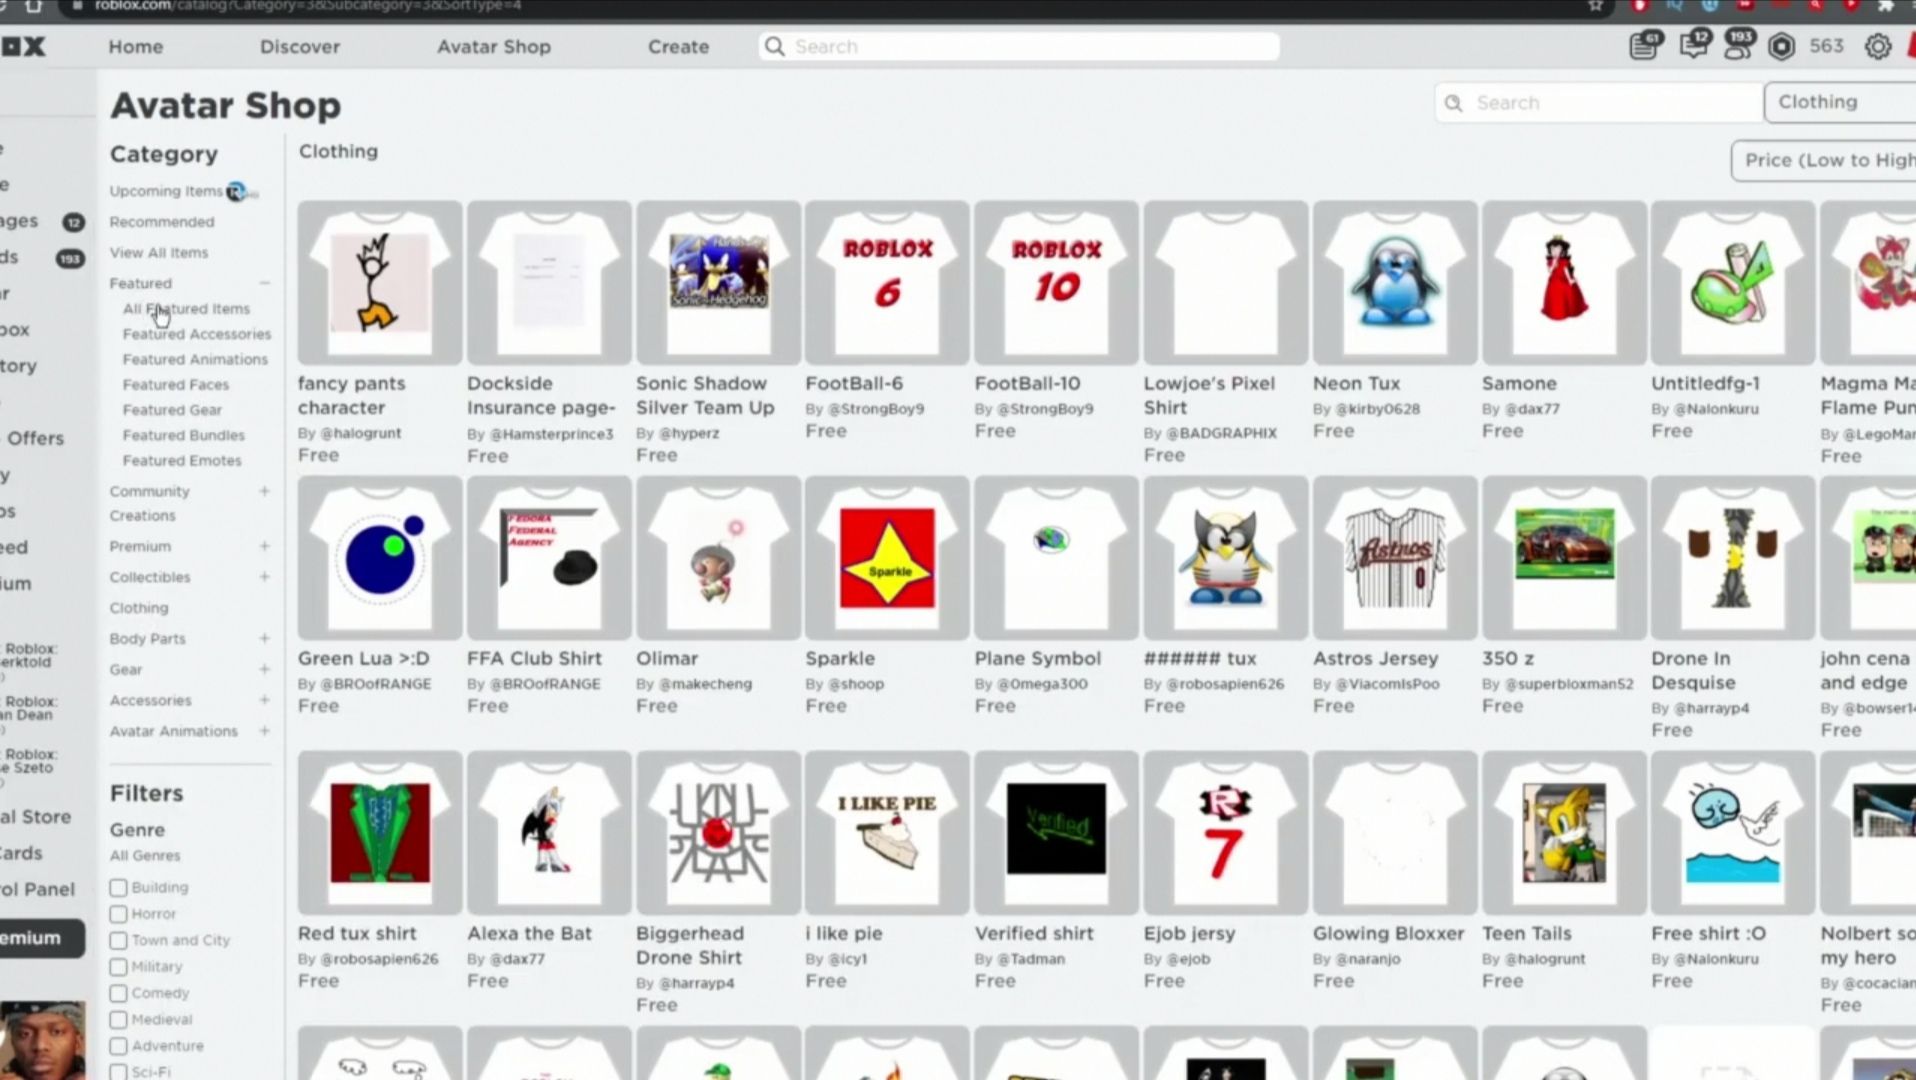Open the Astros Jersey thumbnail
The image size is (1916, 1080).
[x=1395, y=558]
